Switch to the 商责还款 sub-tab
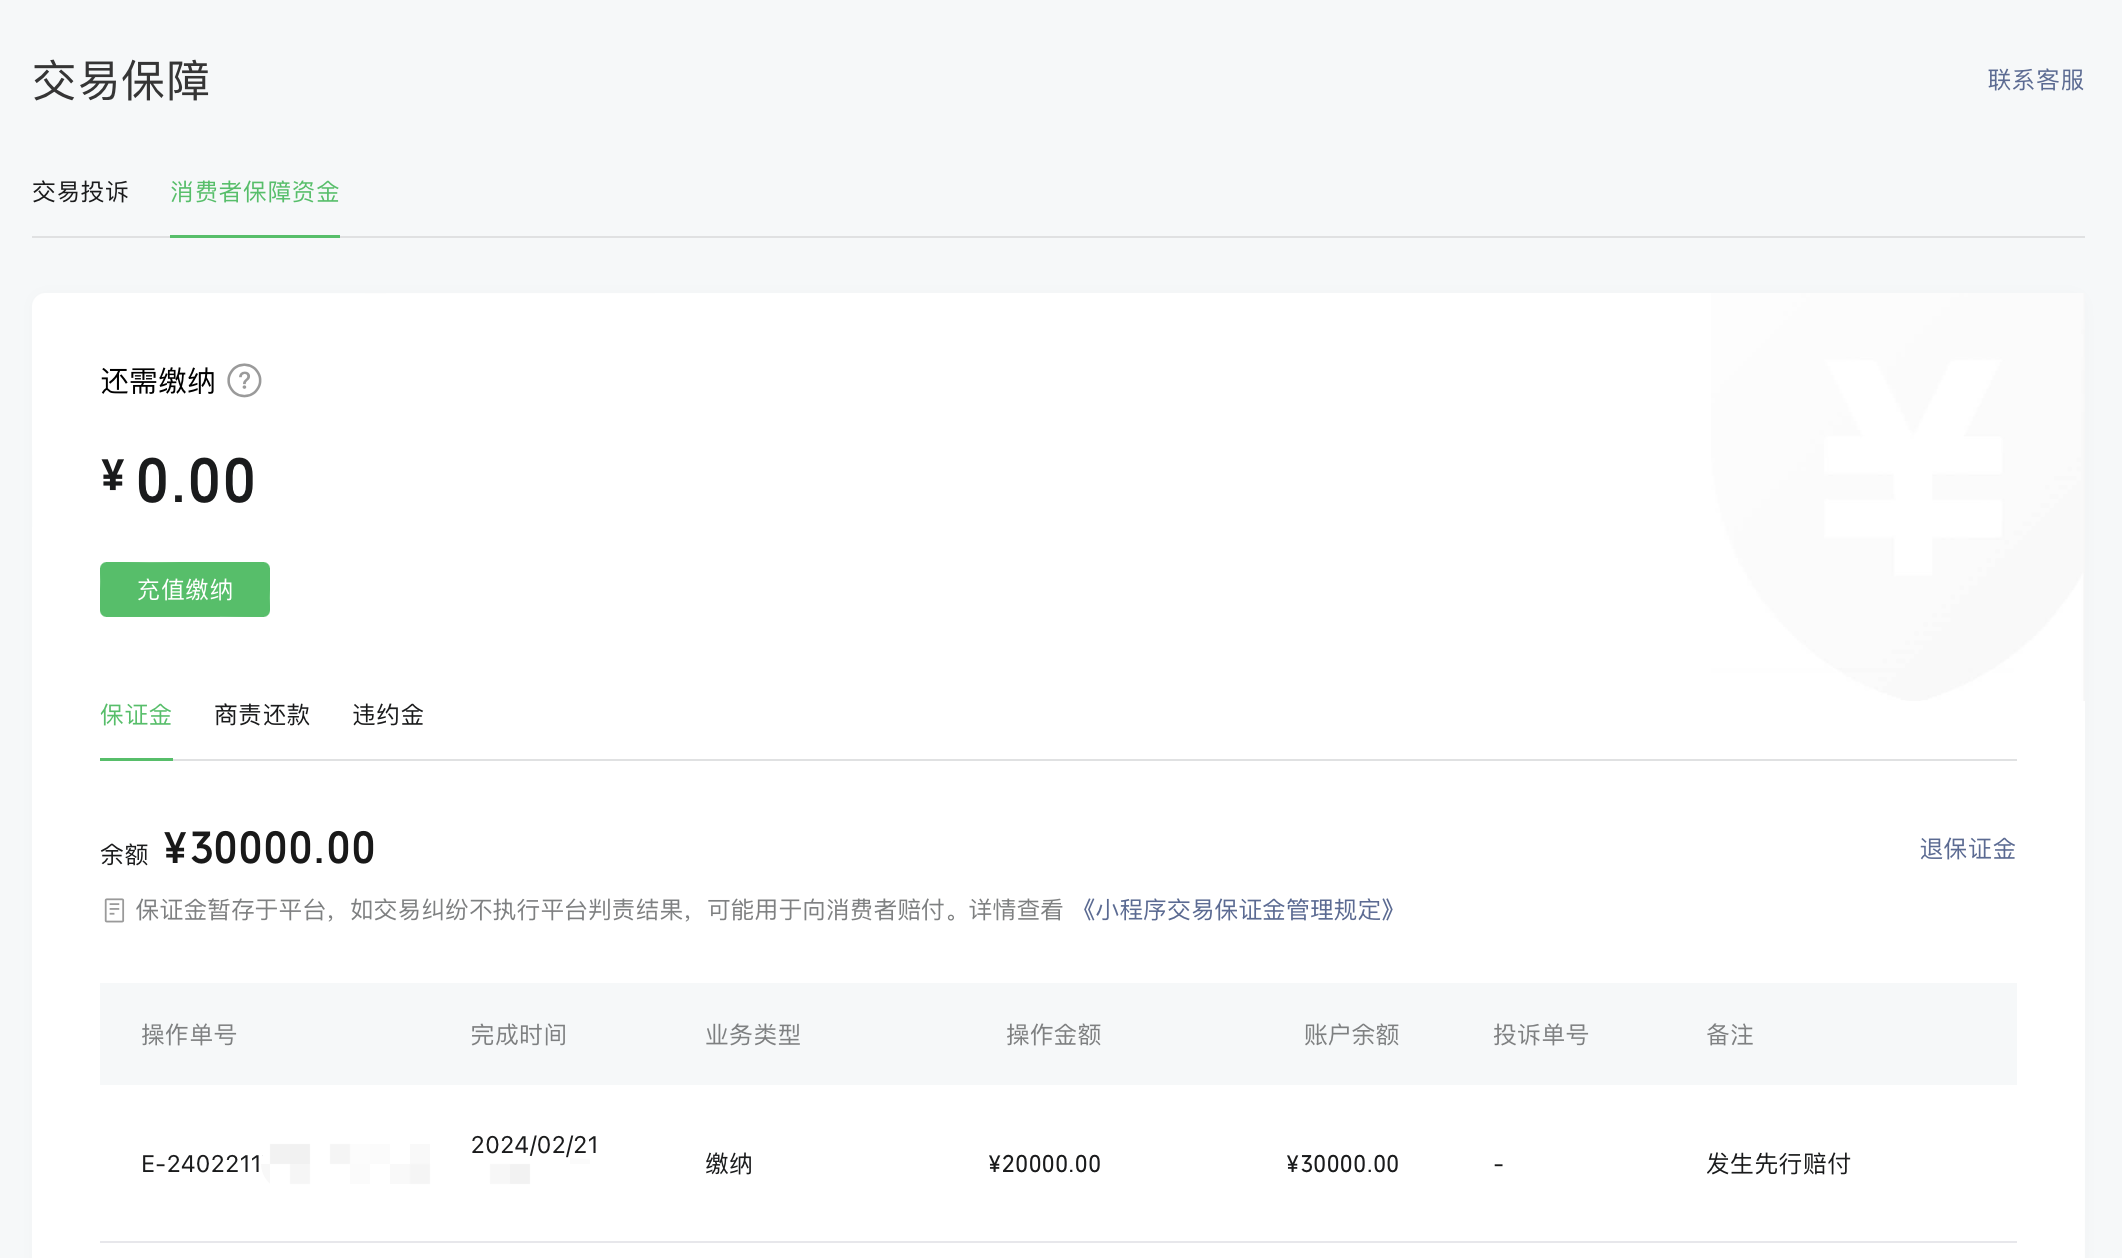The width and height of the screenshot is (2122, 1258). point(262,715)
